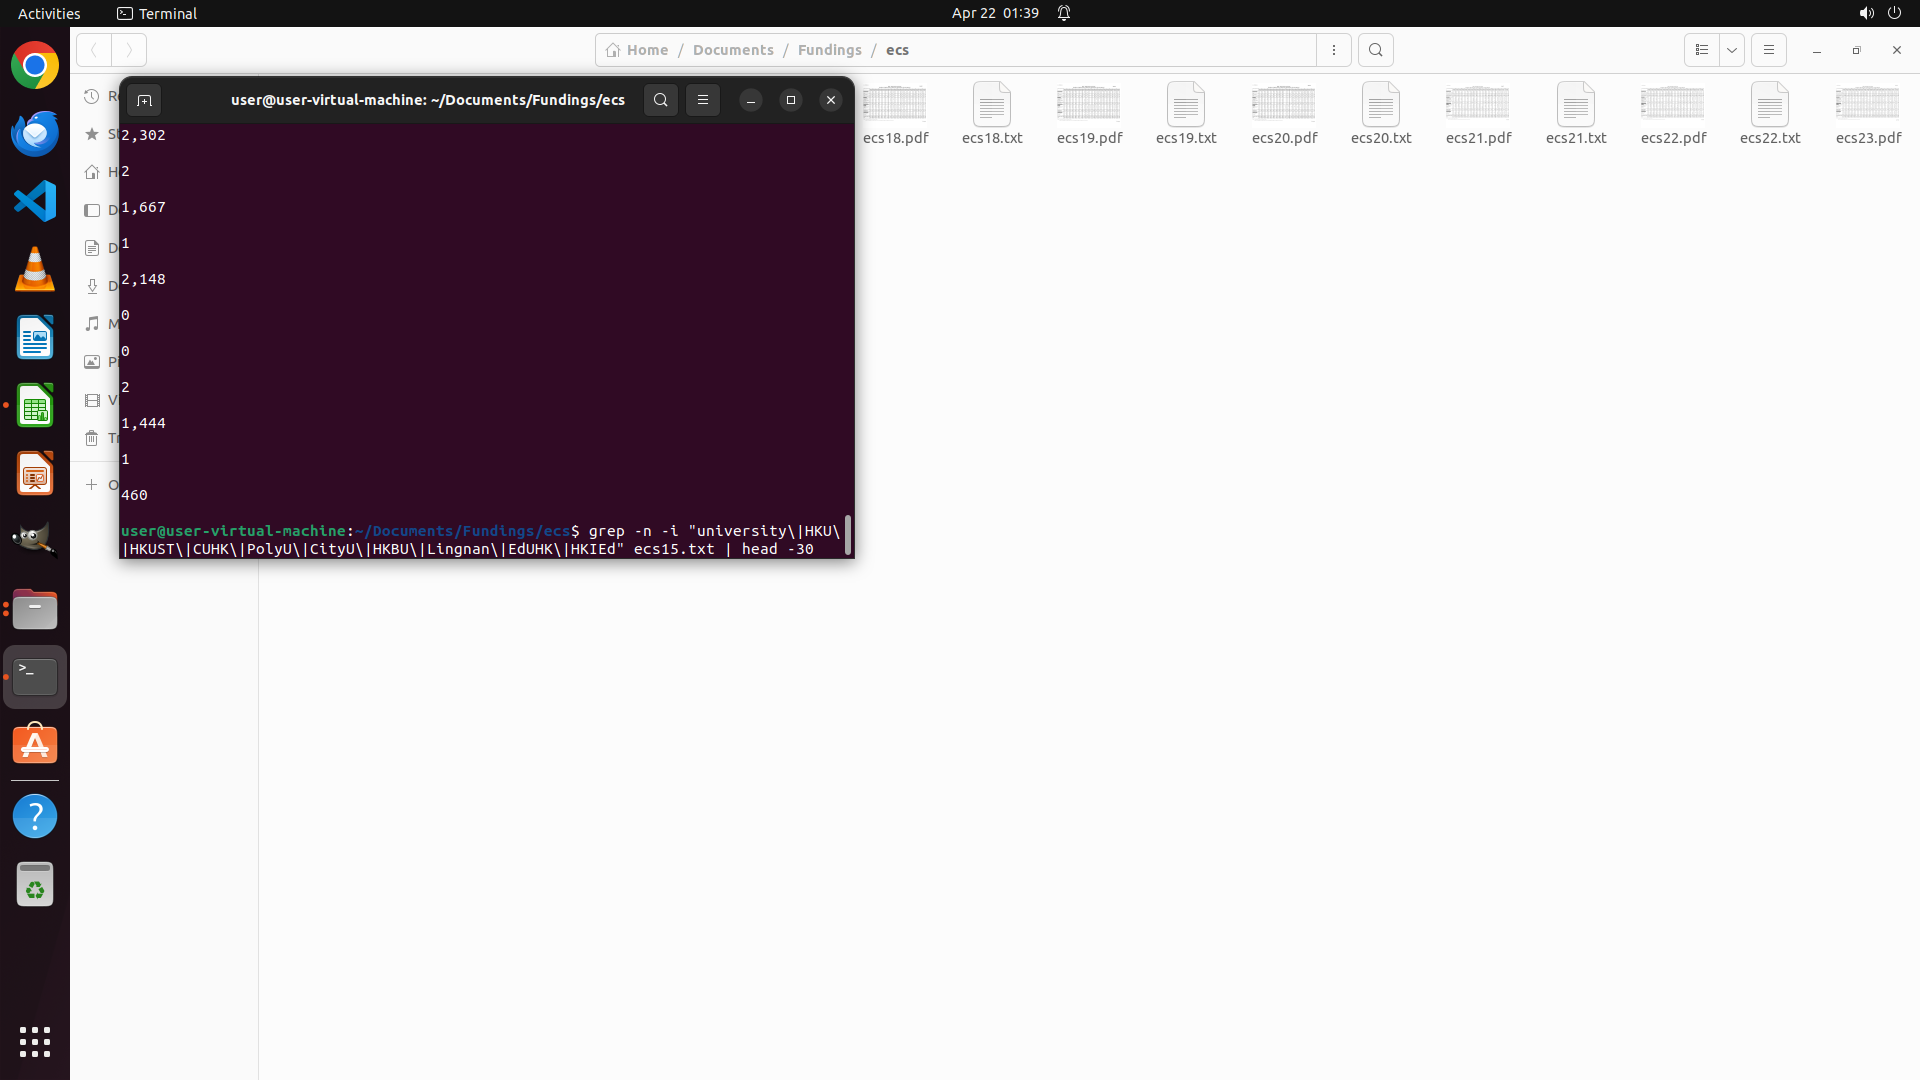This screenshot has height=1080, width=1920.
Task: Open the Show Applications grid
Action: [35, 1041]
